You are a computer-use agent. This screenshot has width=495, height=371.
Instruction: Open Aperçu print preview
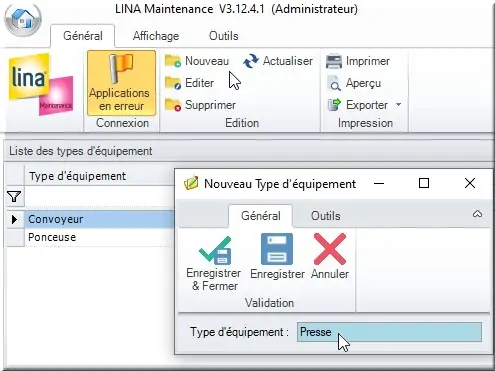(x=354, y=83)
